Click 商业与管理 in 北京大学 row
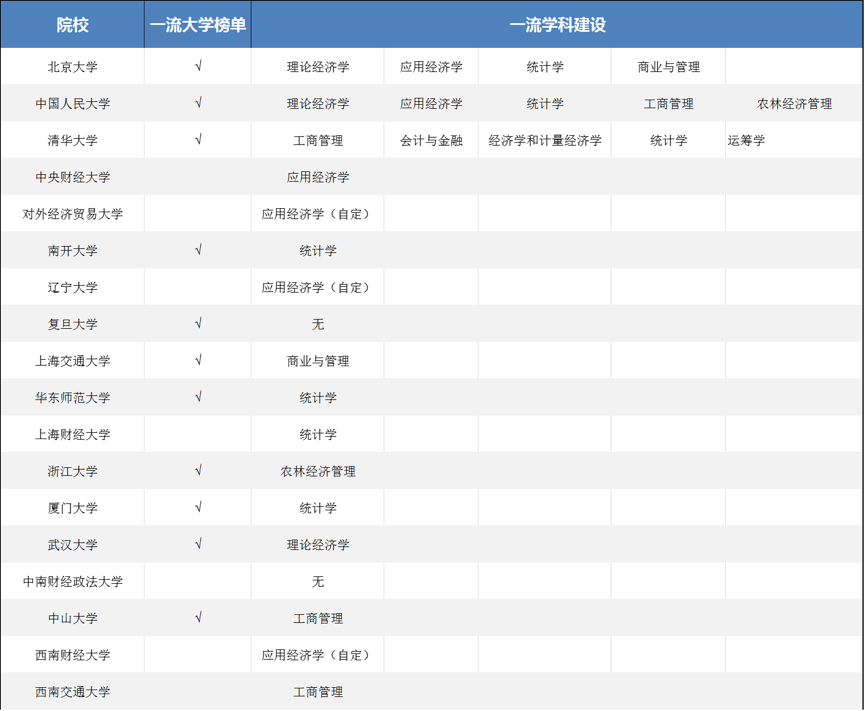 click(668, 67)
